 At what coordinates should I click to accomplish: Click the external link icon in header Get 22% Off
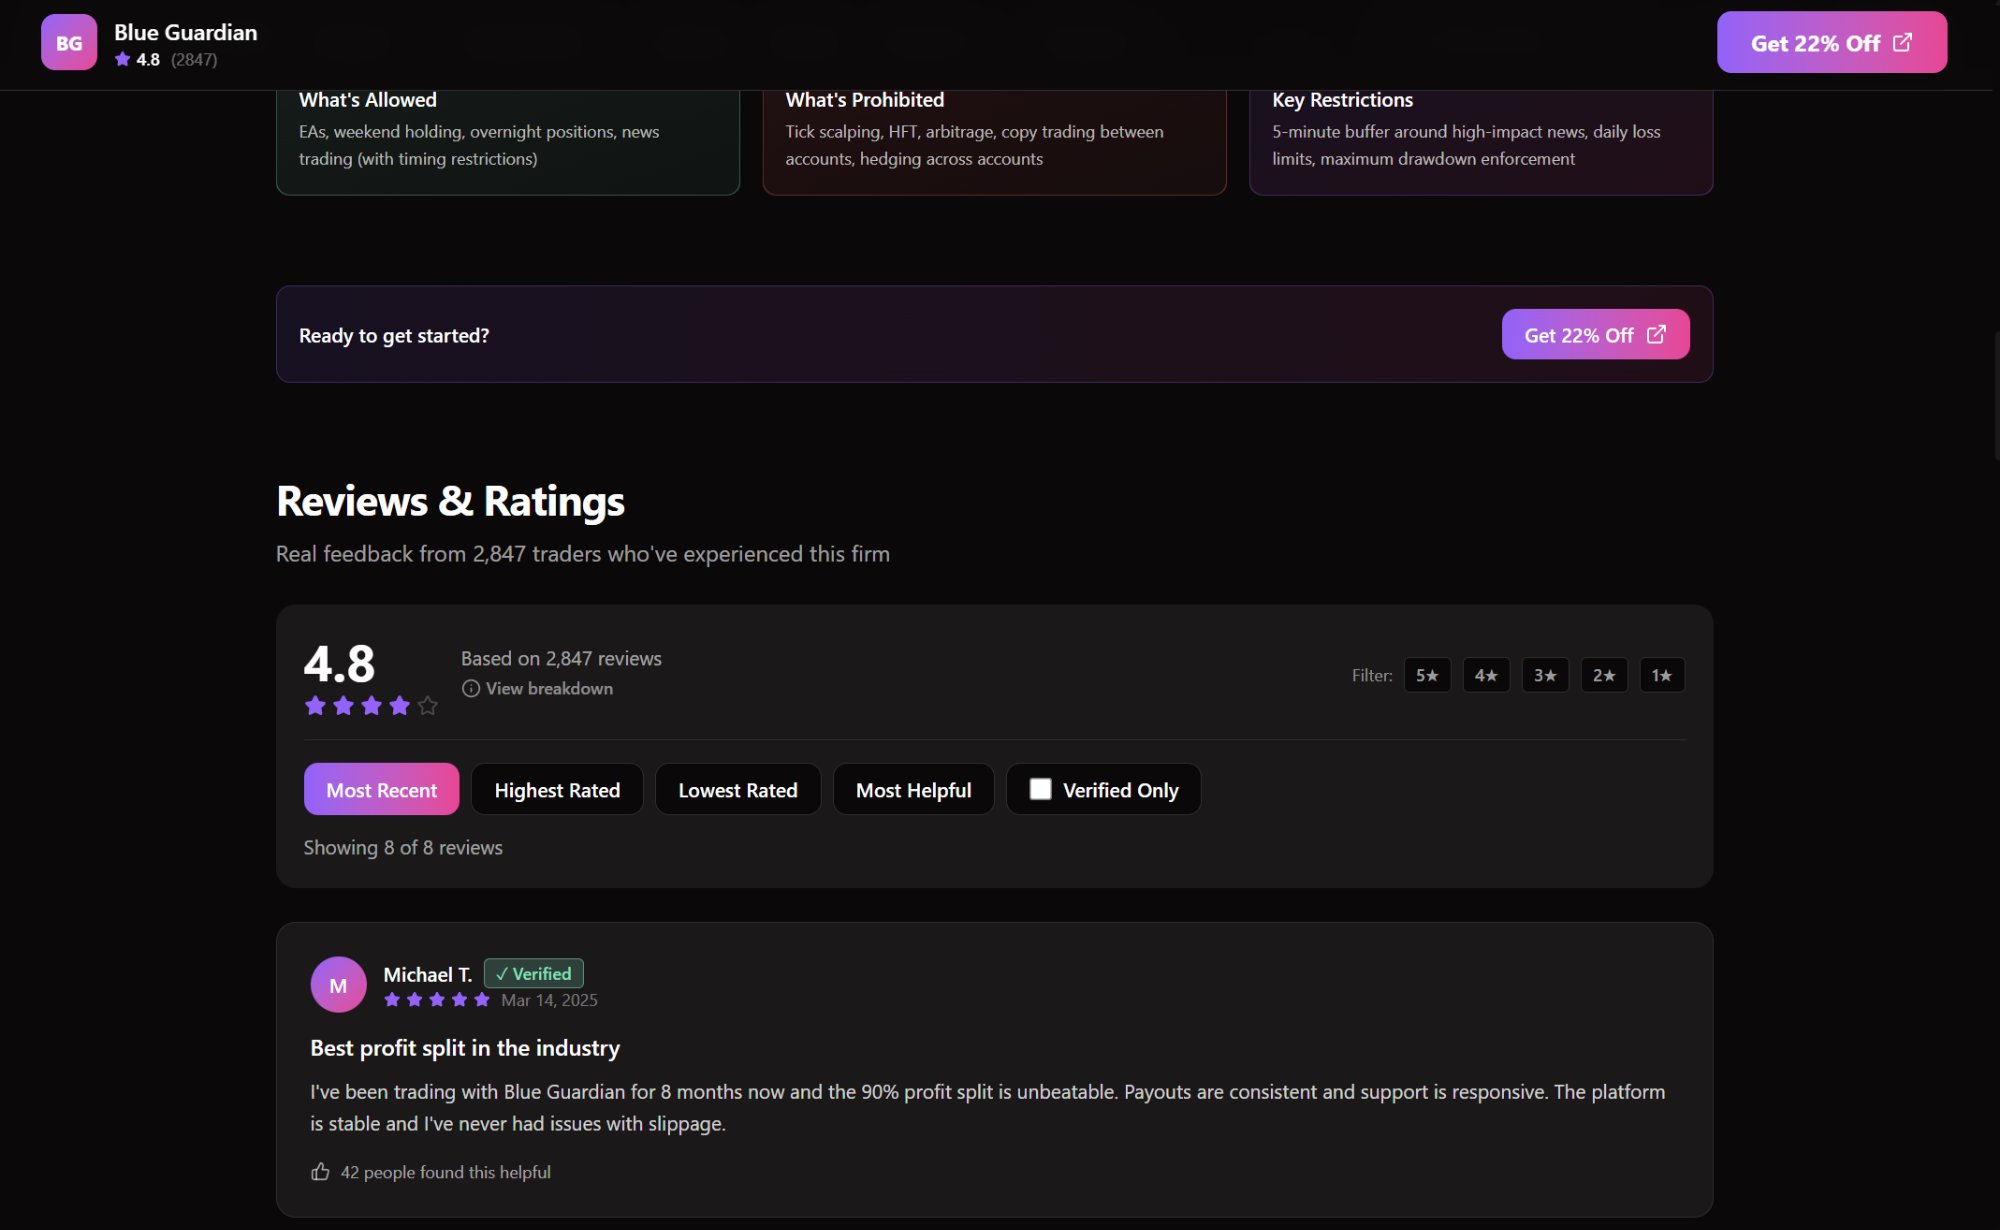[x=1902, y=42]
